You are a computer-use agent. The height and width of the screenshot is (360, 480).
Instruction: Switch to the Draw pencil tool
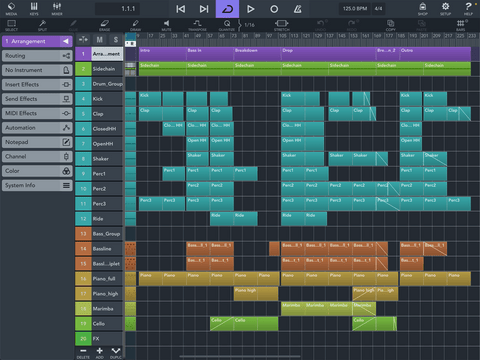[135, 25]
